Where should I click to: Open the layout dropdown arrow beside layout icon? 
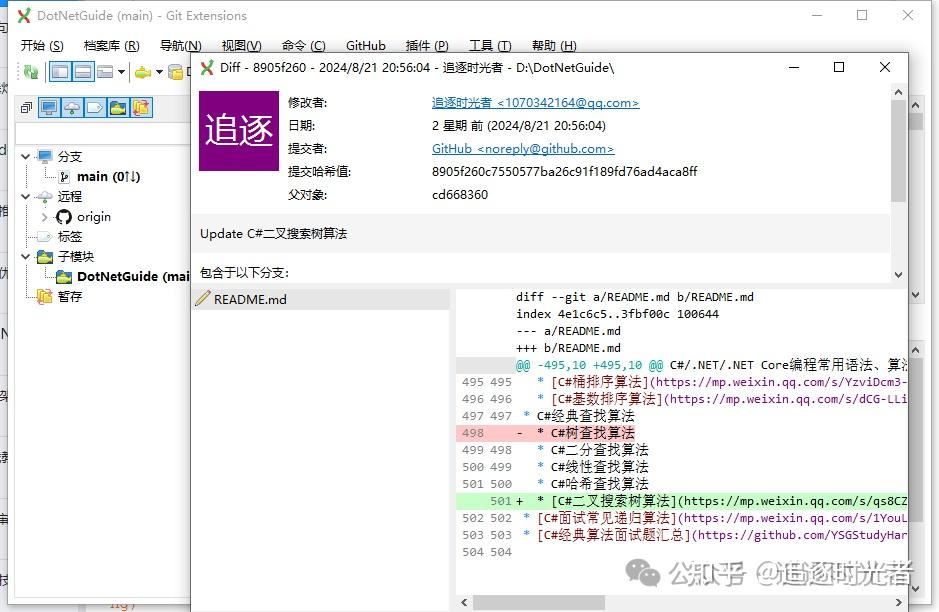(122, 72)
